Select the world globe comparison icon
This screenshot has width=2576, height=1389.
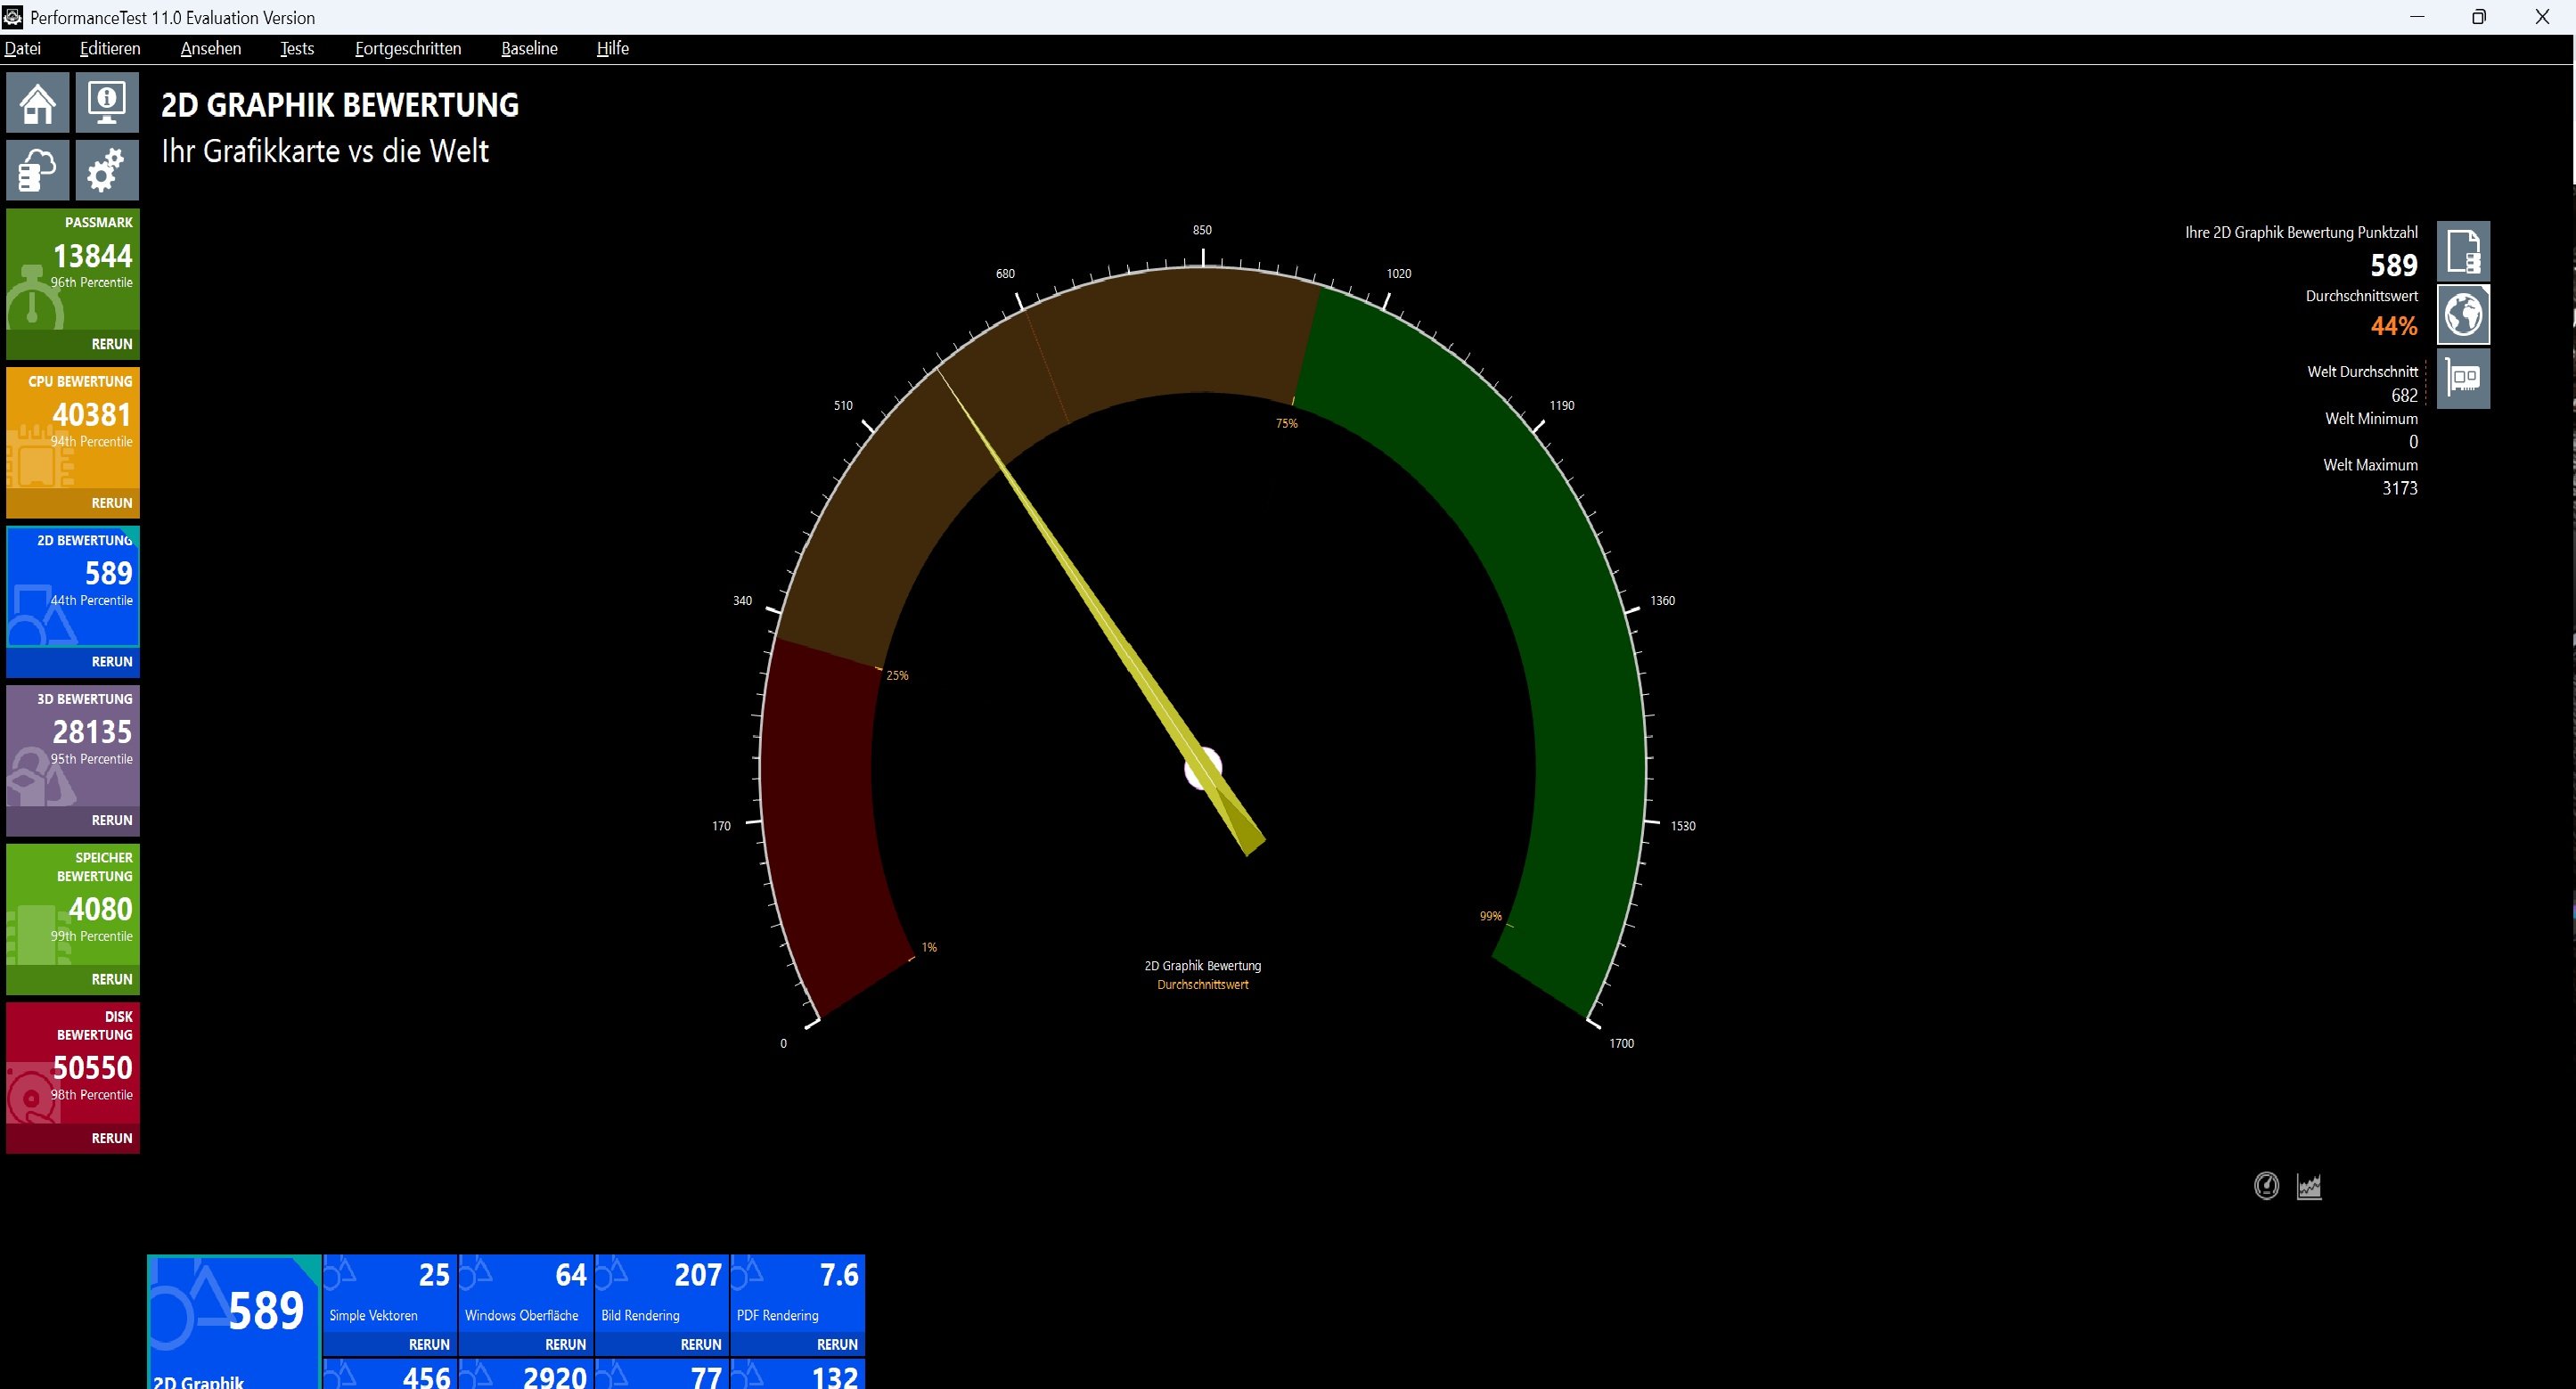2463,315
